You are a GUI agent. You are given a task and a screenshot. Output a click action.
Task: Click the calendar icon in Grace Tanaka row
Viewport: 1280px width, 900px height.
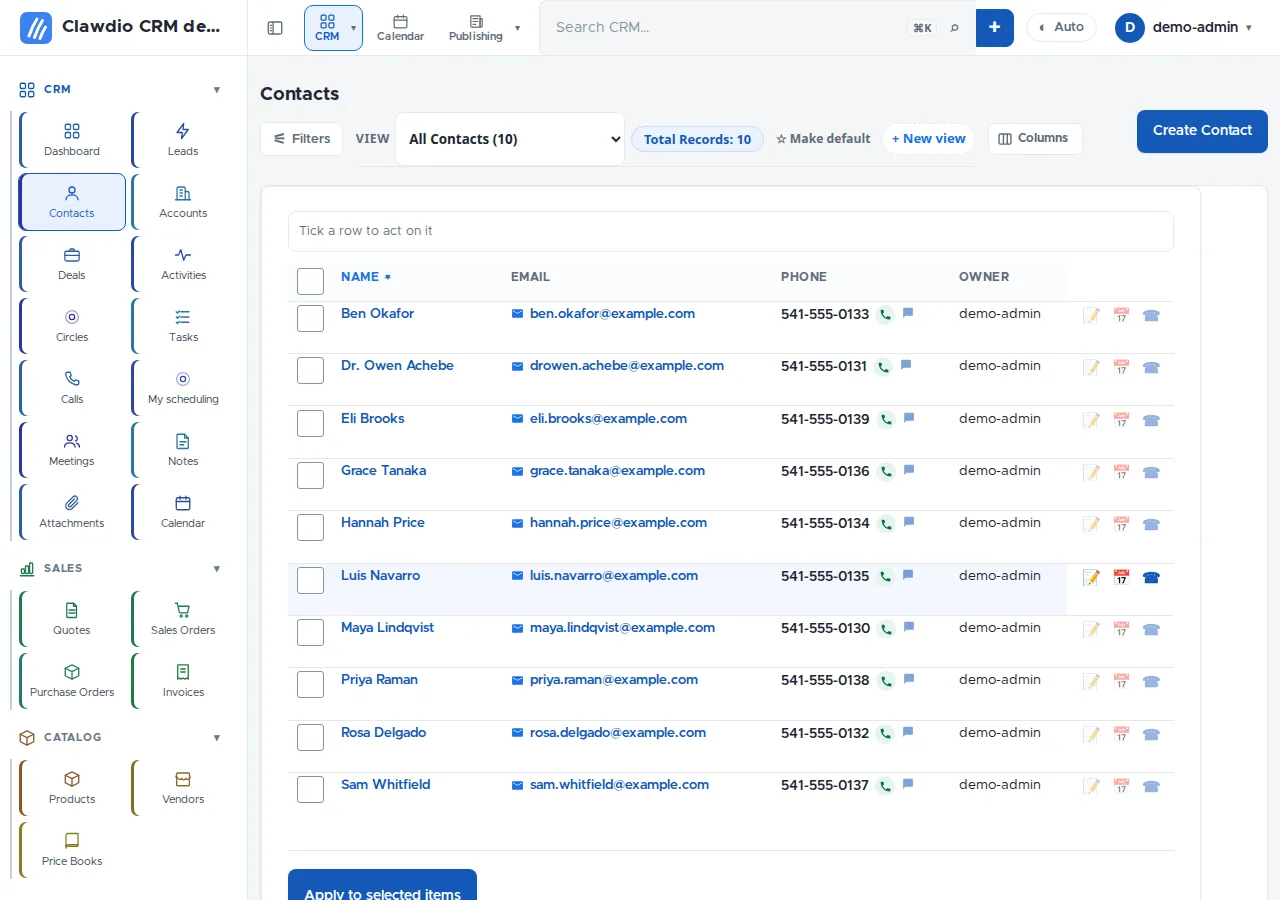click(x=1121, y=472)
